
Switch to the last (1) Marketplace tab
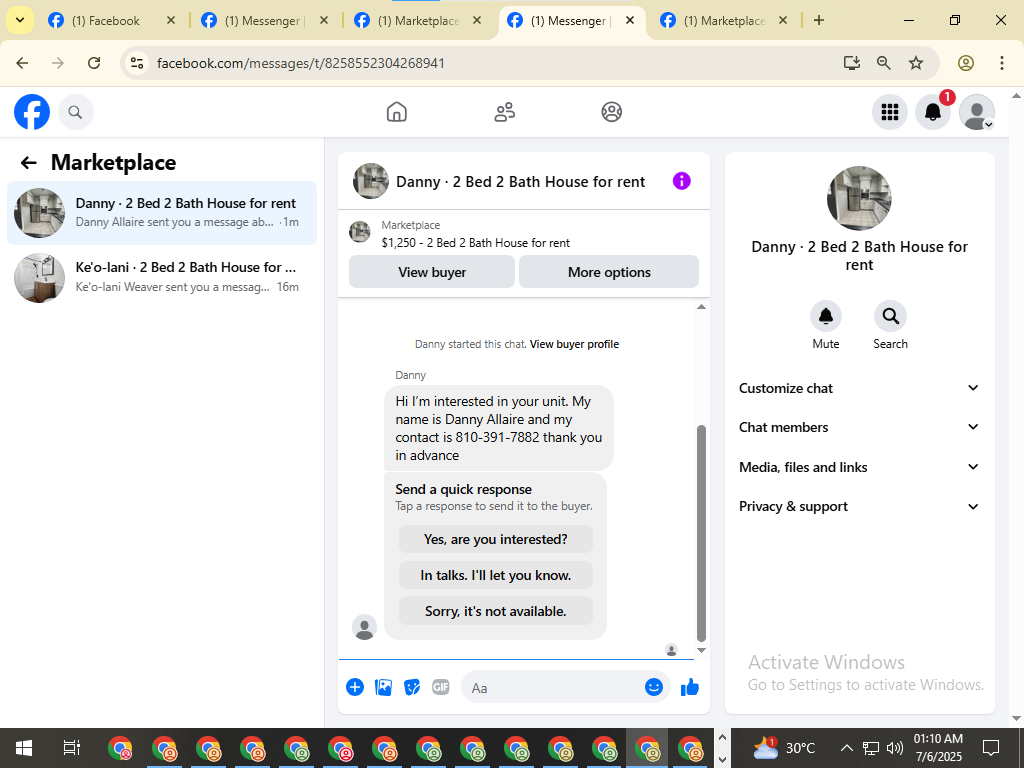click(x=724, y=21)
